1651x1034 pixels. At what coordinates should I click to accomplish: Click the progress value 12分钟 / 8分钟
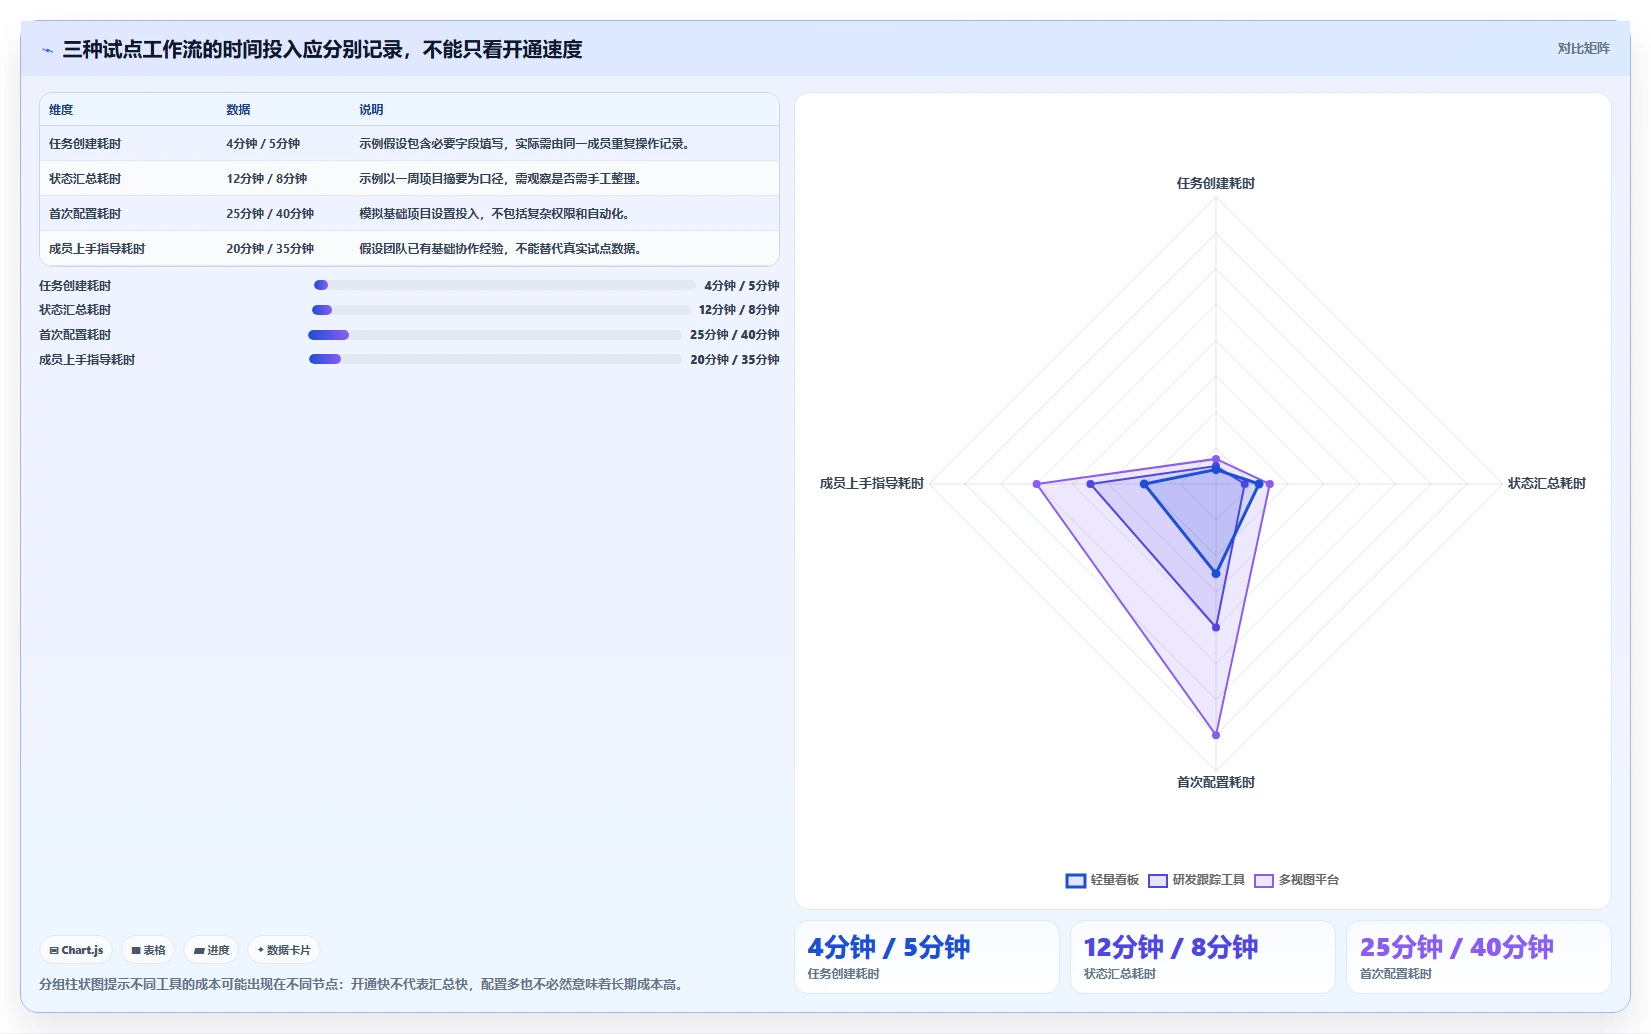coord(739,310)
